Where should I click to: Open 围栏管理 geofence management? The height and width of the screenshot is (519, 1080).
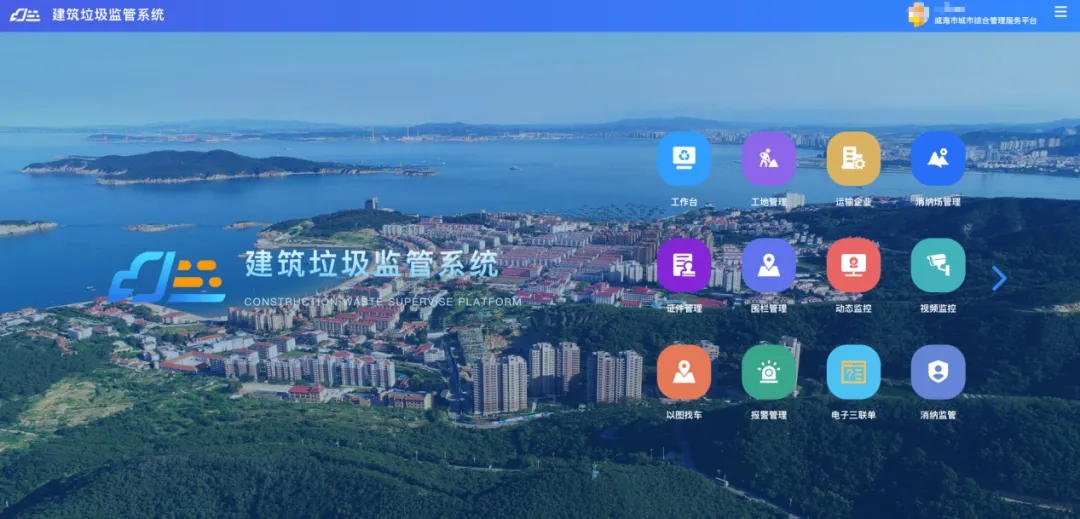click(x=768, y=266)
